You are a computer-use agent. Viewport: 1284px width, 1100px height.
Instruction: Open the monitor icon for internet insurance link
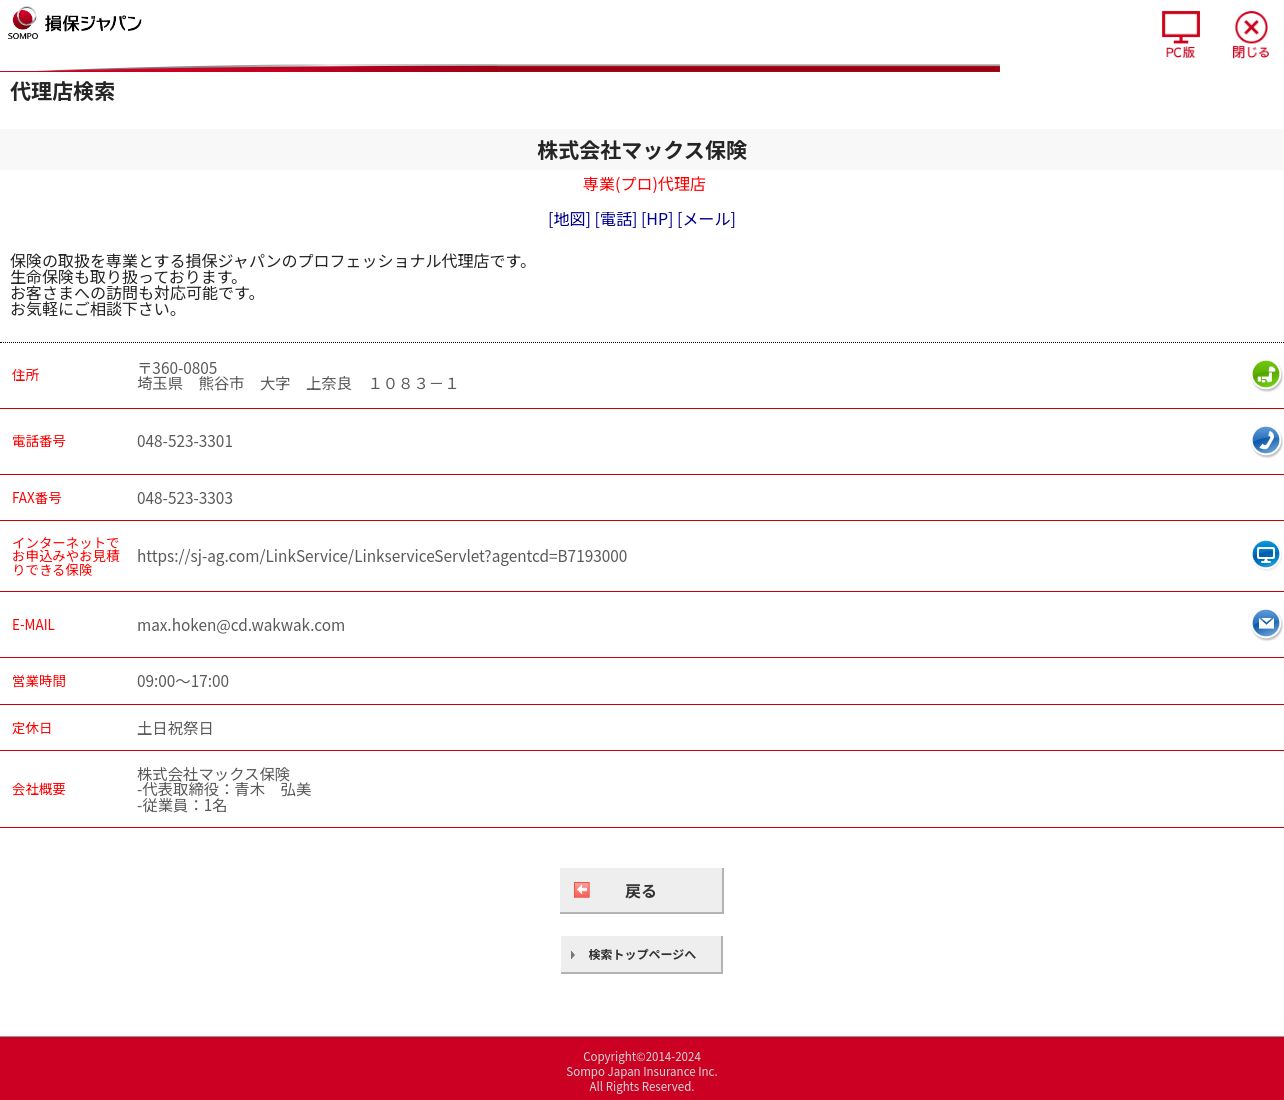[x=1266, y=554]
